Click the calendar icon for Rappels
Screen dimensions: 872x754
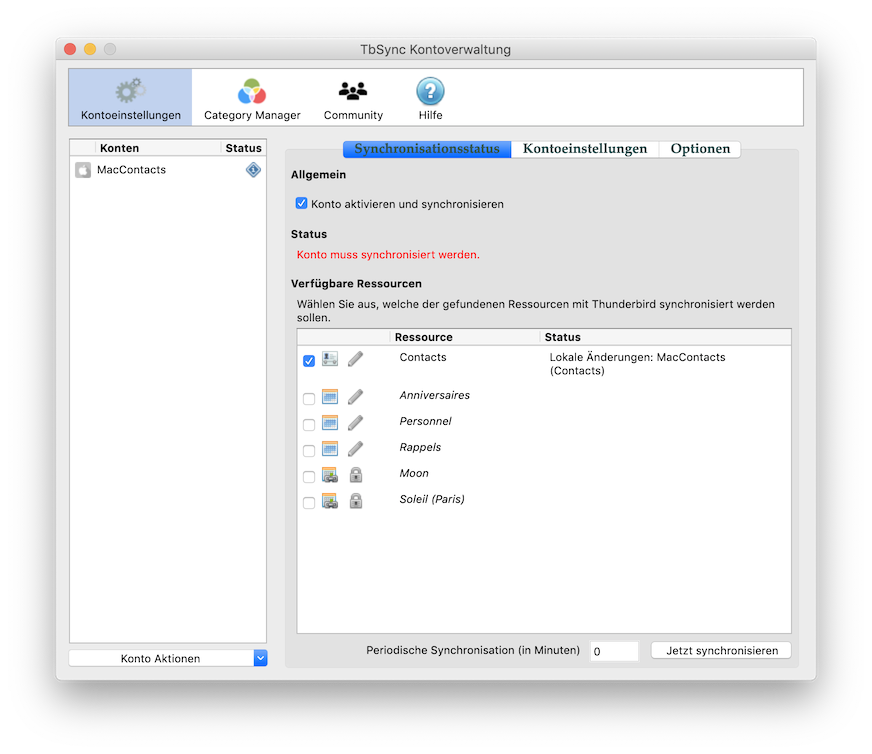point(330,448)
